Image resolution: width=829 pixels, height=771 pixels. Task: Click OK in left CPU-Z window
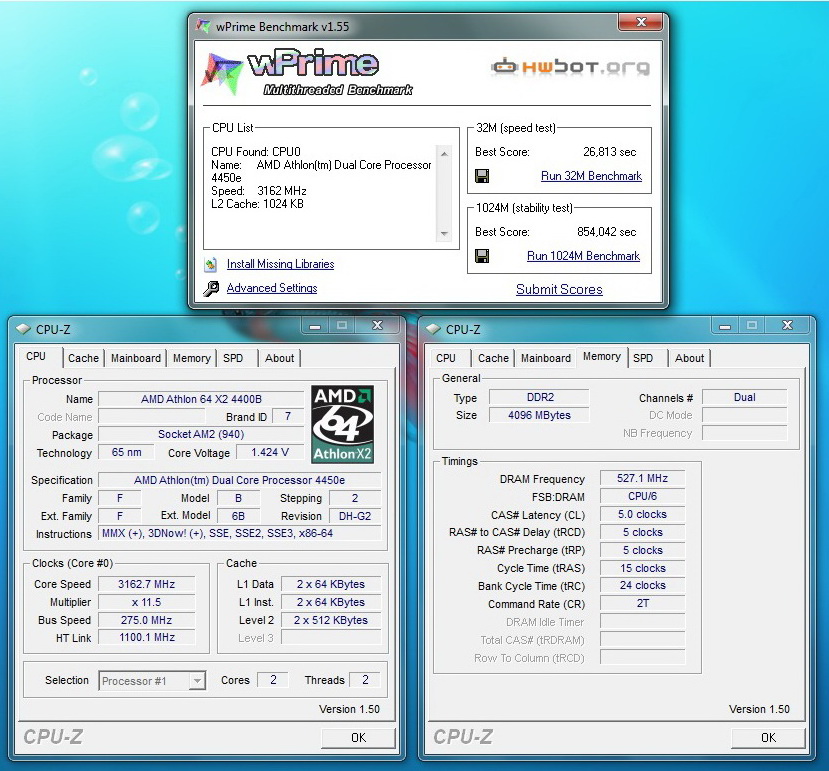(x=358, y=738)
